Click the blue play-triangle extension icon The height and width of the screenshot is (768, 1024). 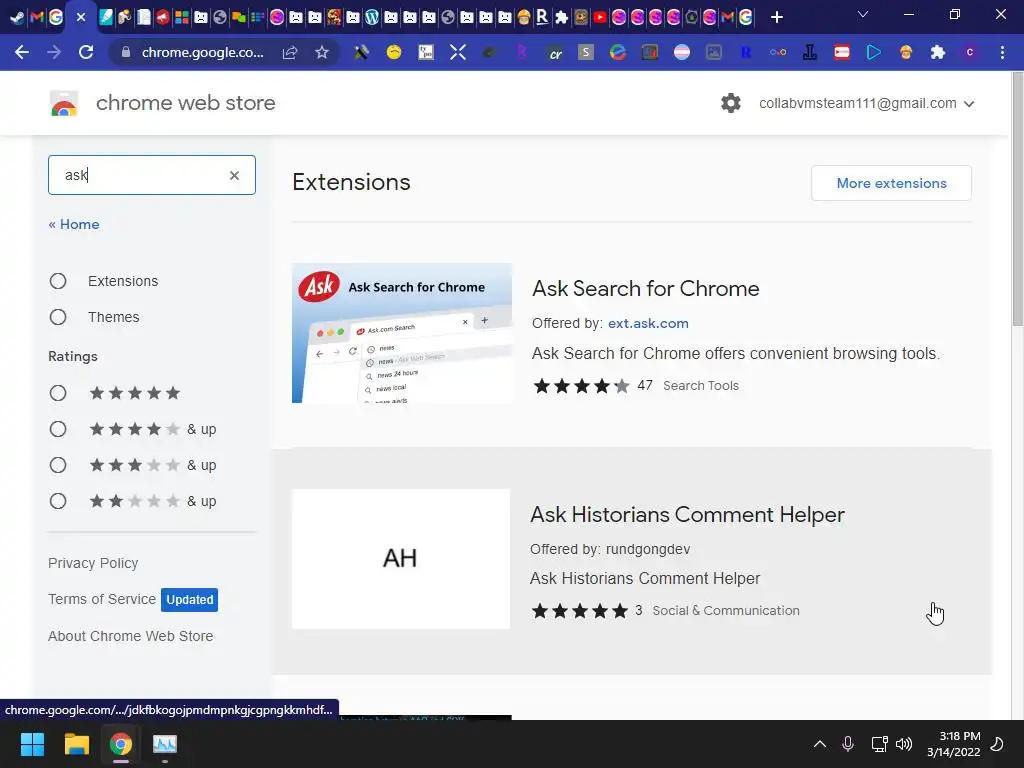point(873,52)
